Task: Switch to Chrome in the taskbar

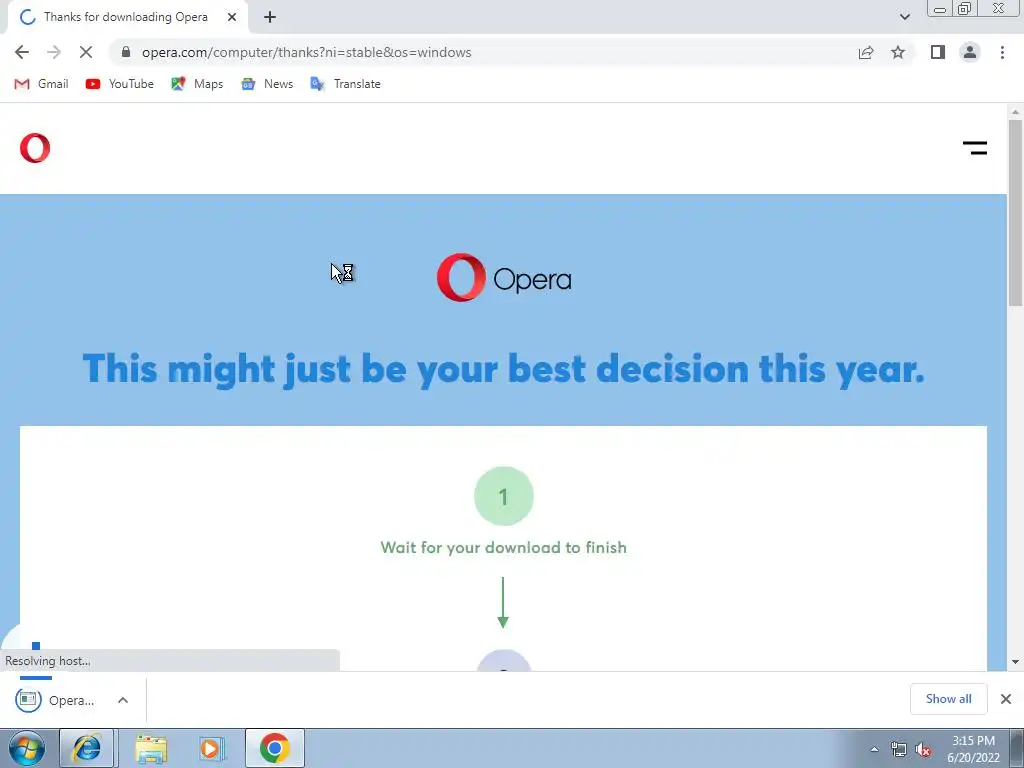Action: click(x=274, y=748)
